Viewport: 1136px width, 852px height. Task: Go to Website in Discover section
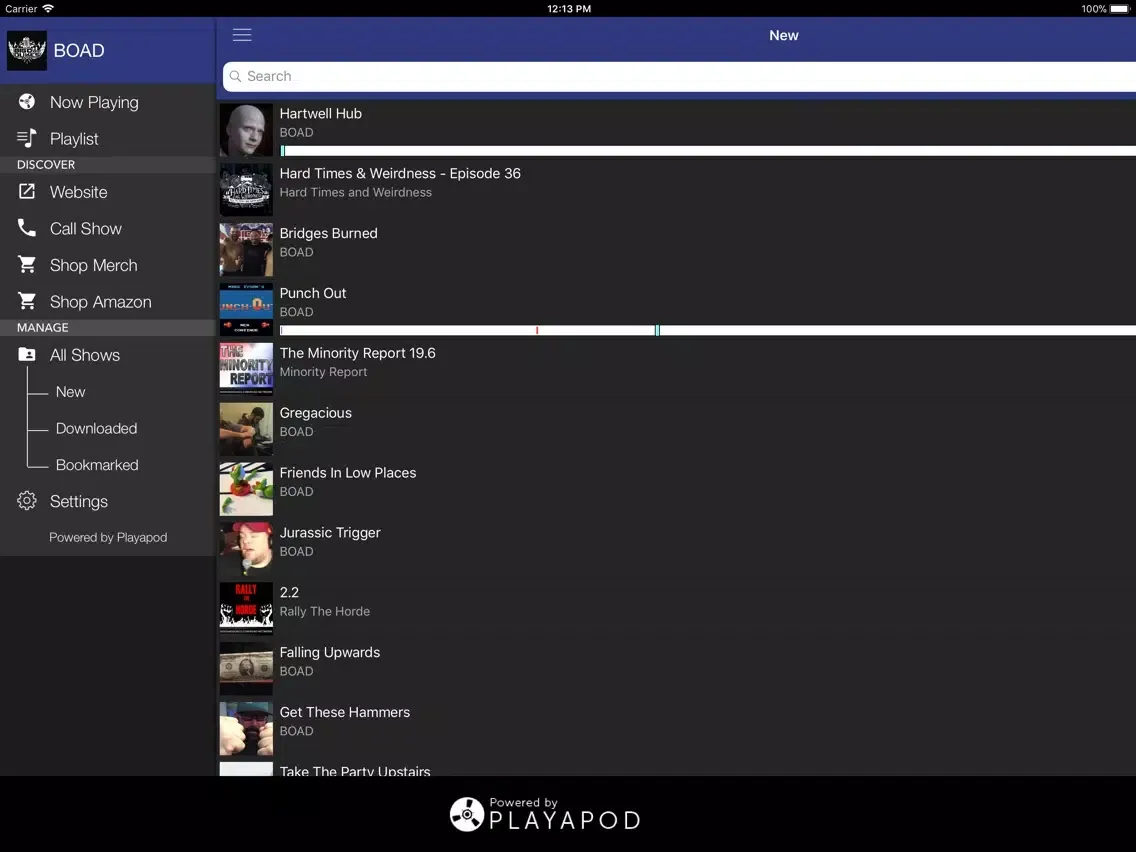coord(108,192)
